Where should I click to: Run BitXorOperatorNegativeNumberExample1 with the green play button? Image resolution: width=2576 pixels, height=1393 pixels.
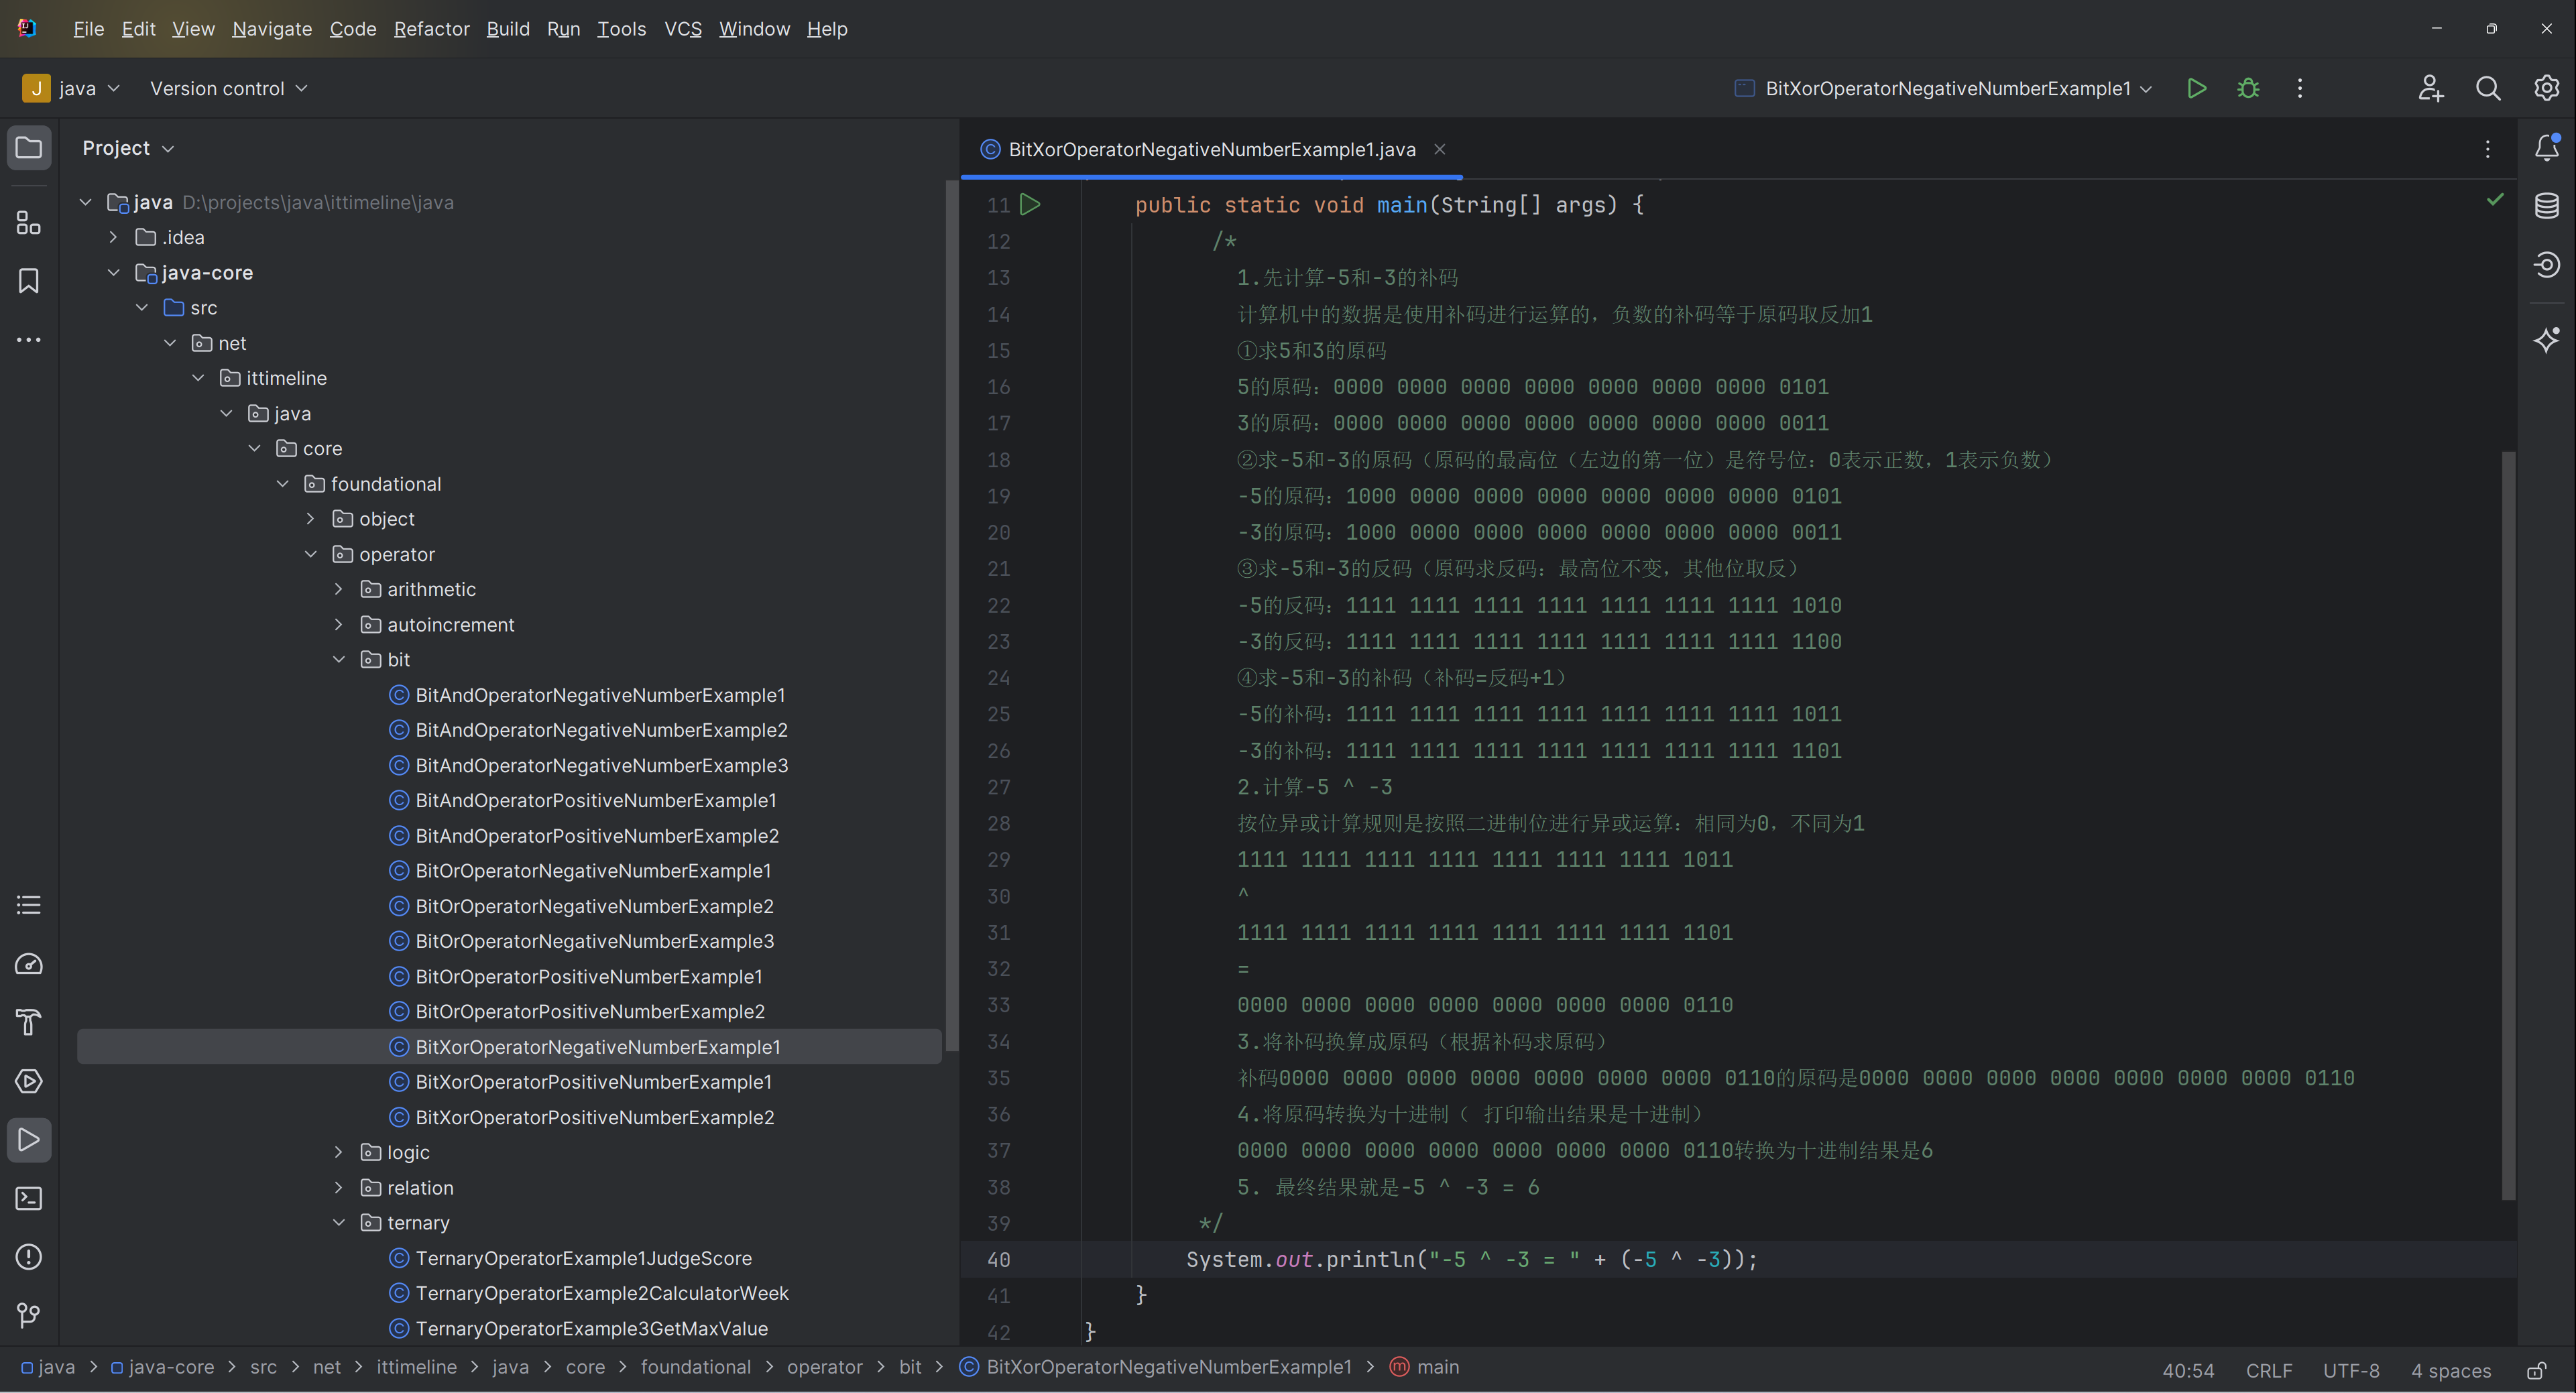pyautogui.click(x=2196, y=88)
